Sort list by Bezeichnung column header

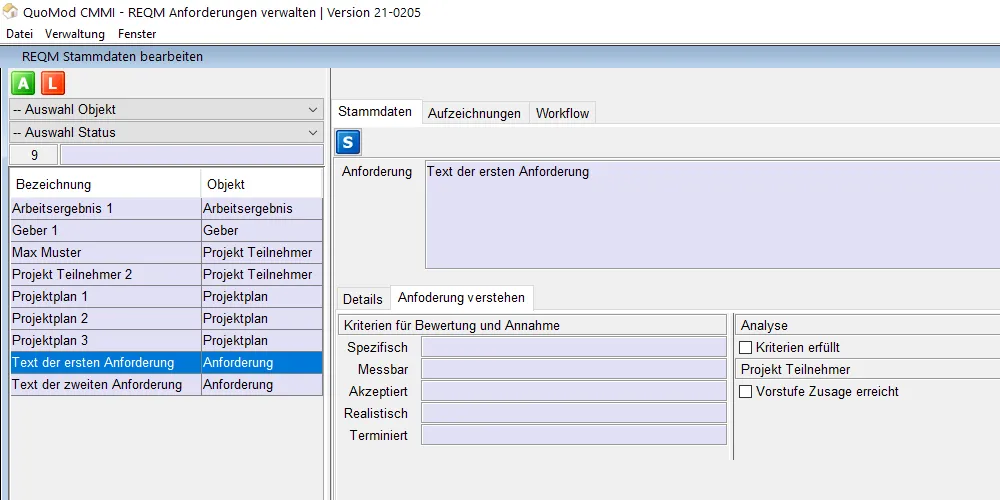tap(105, 184)
